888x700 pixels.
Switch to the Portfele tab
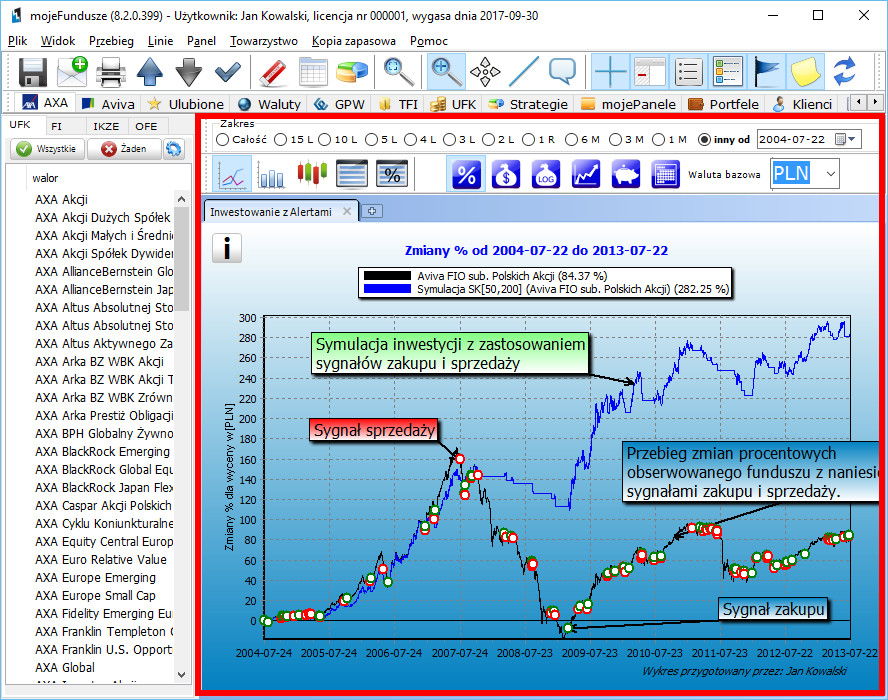727,104
